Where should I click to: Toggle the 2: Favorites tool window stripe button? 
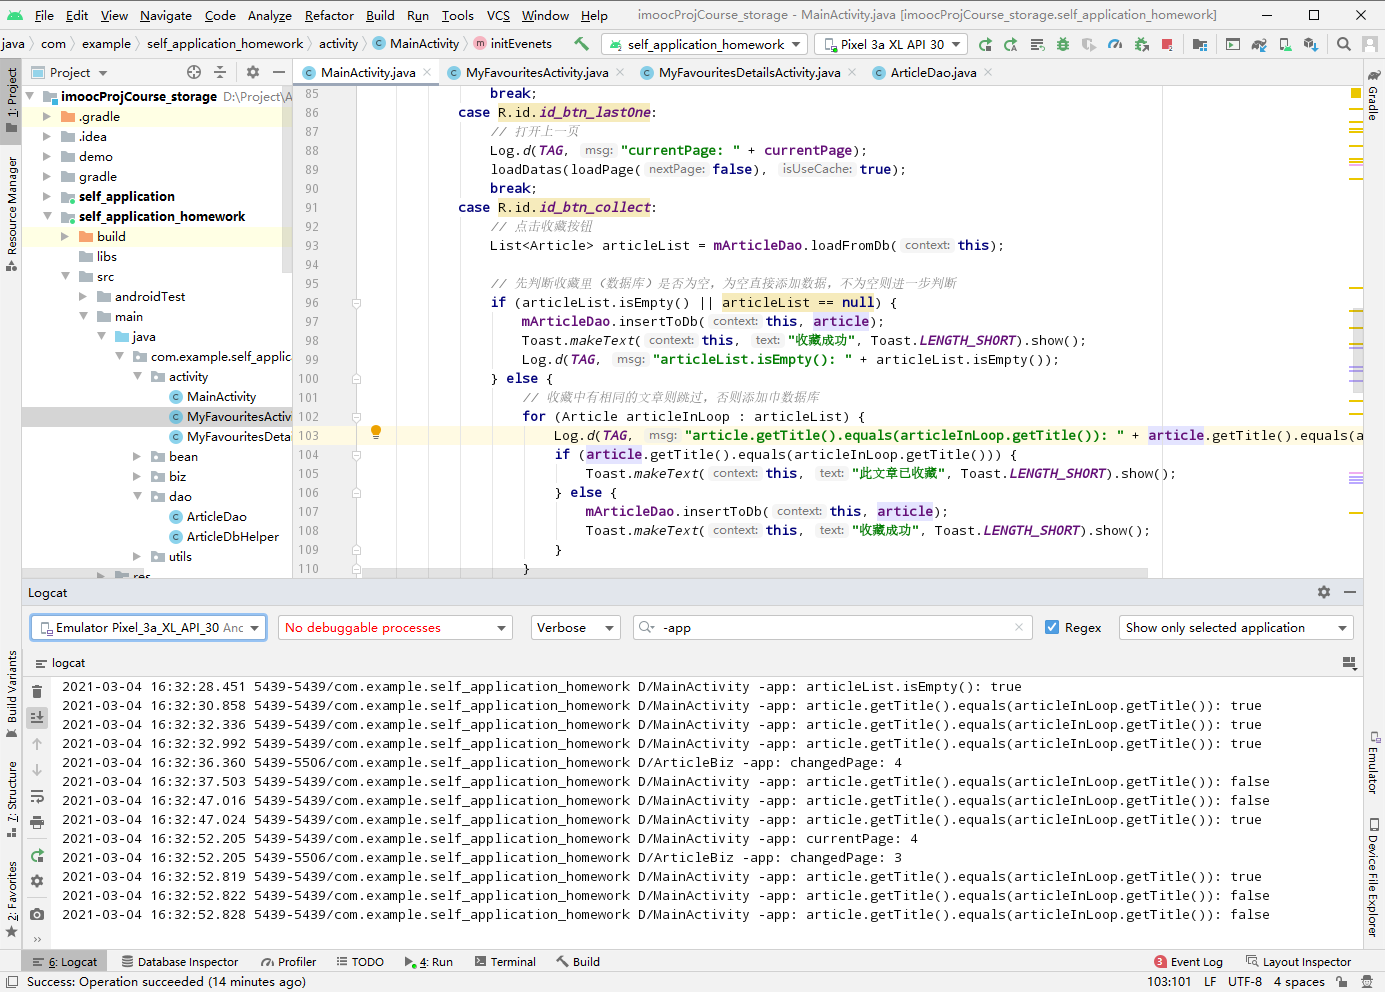pos(11,898)
